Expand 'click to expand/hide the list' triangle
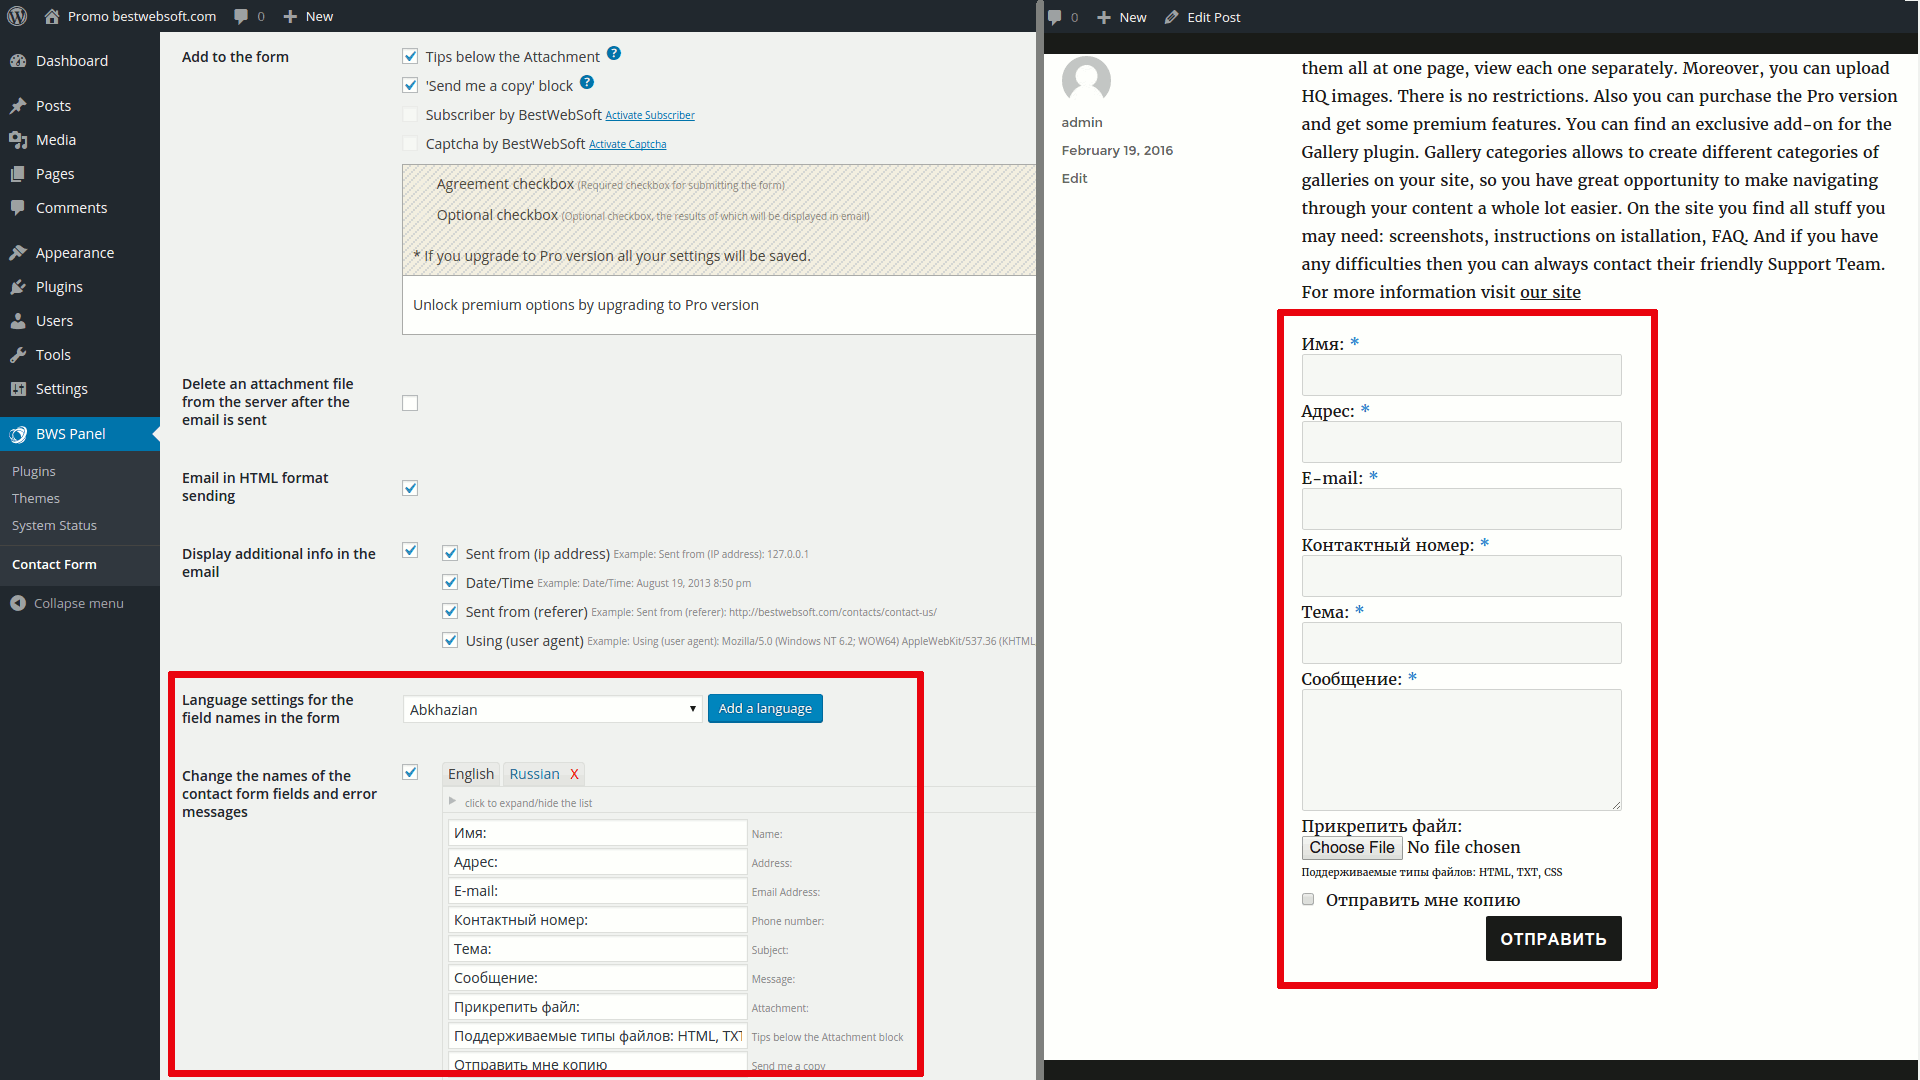 452,801
